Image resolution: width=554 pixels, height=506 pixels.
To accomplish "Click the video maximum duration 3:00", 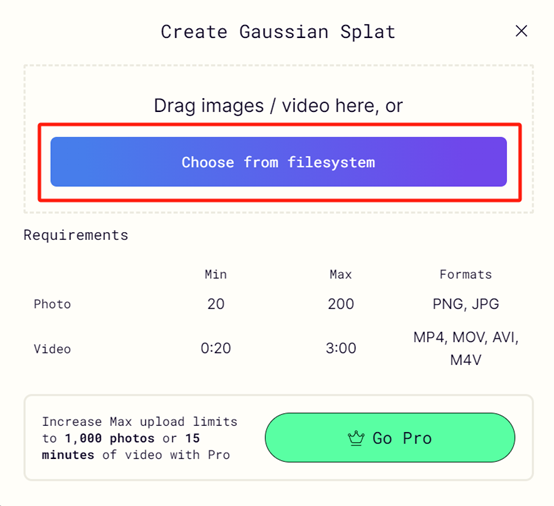I will tap(341, 348).
